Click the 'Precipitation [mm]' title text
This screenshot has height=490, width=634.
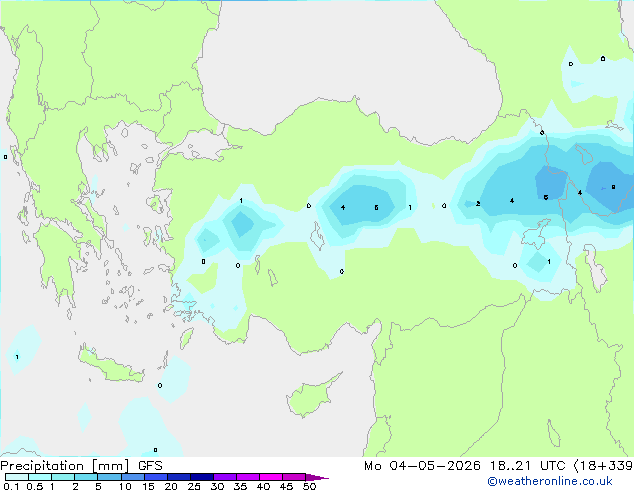pos(65,466)
